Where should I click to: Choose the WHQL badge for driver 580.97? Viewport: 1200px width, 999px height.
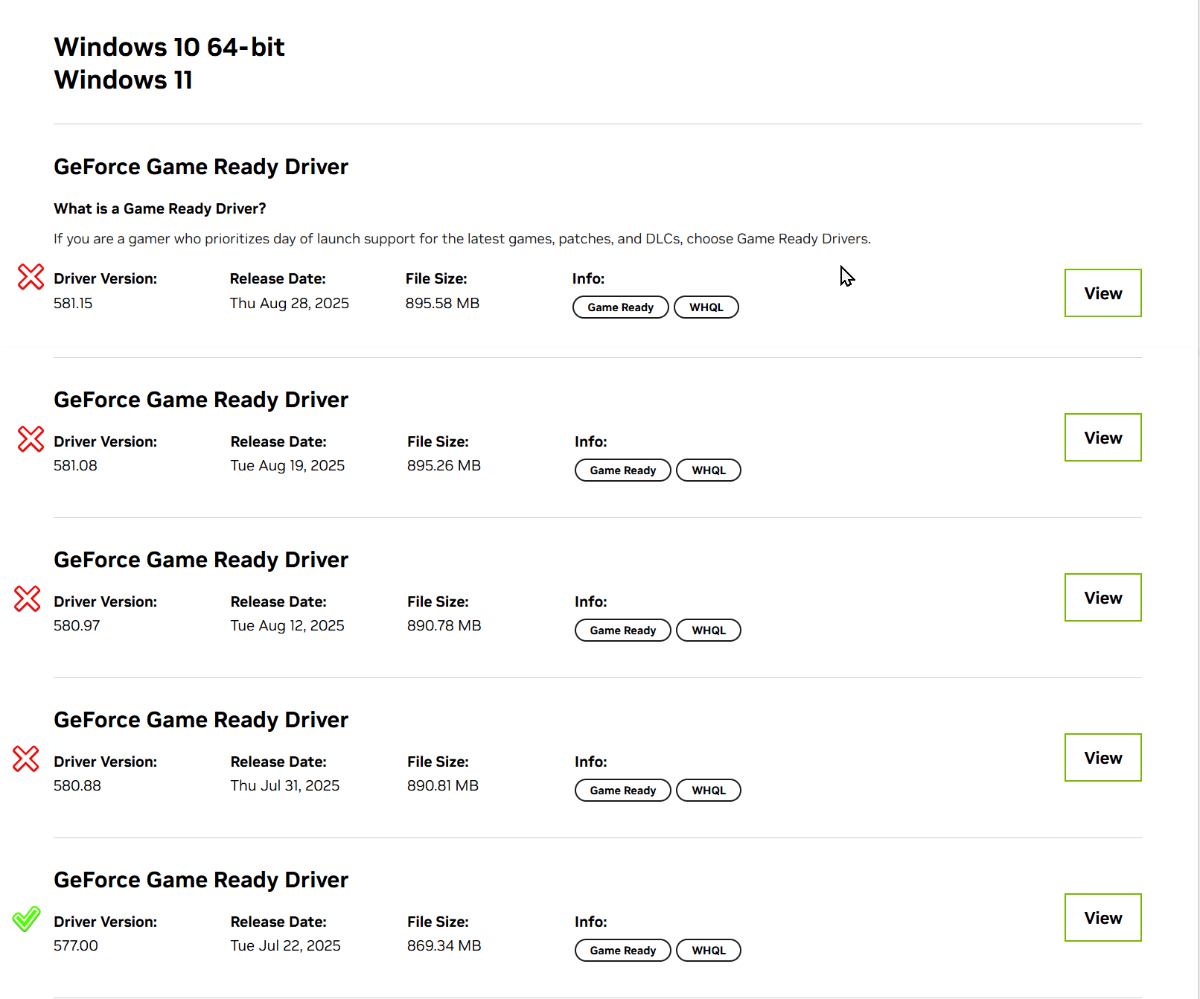pos(708,630)
